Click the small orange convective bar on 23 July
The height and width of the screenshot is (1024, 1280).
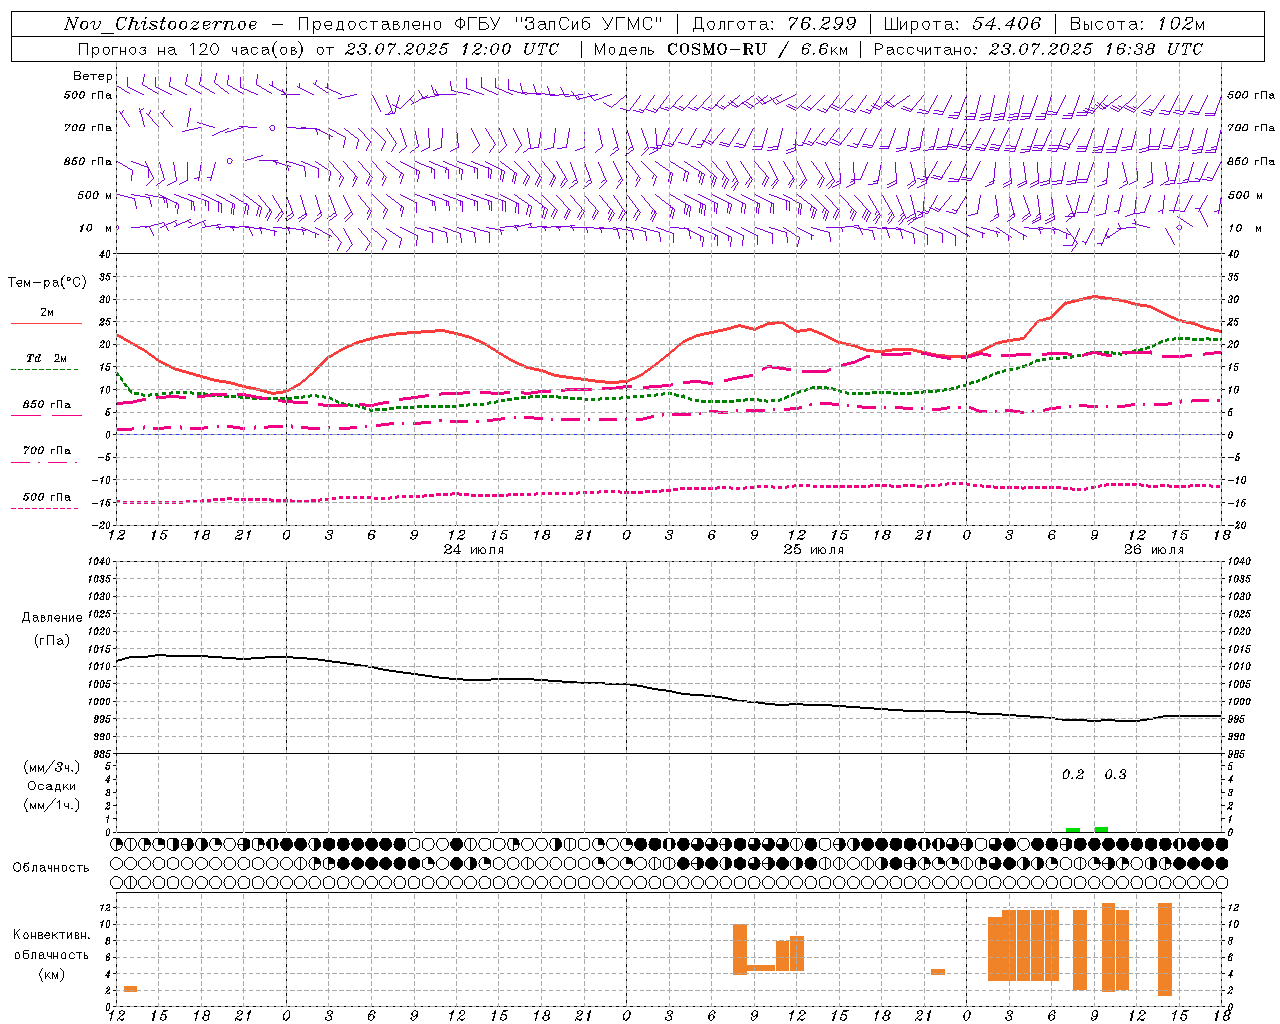click(x=130, y=989)
